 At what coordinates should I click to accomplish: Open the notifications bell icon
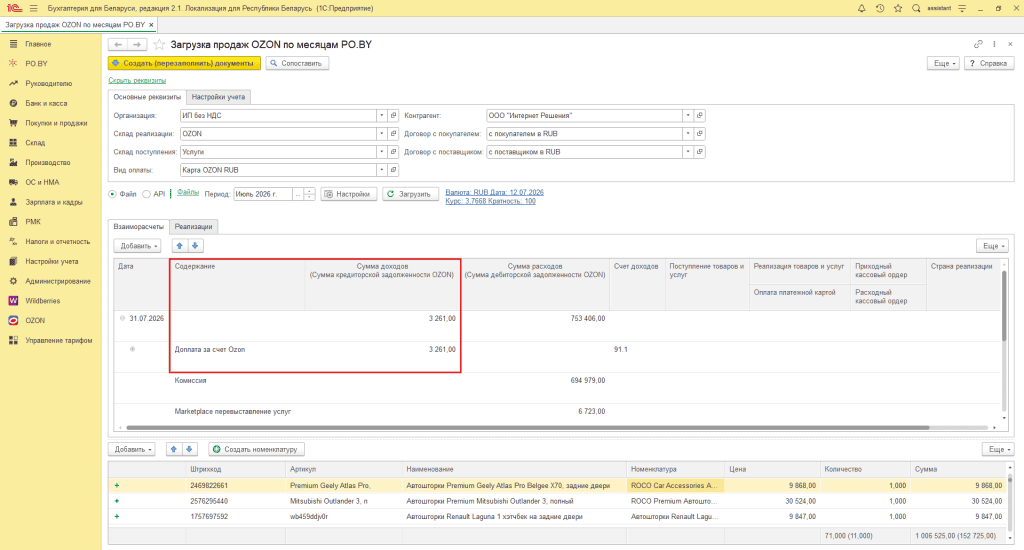point(861,8)
